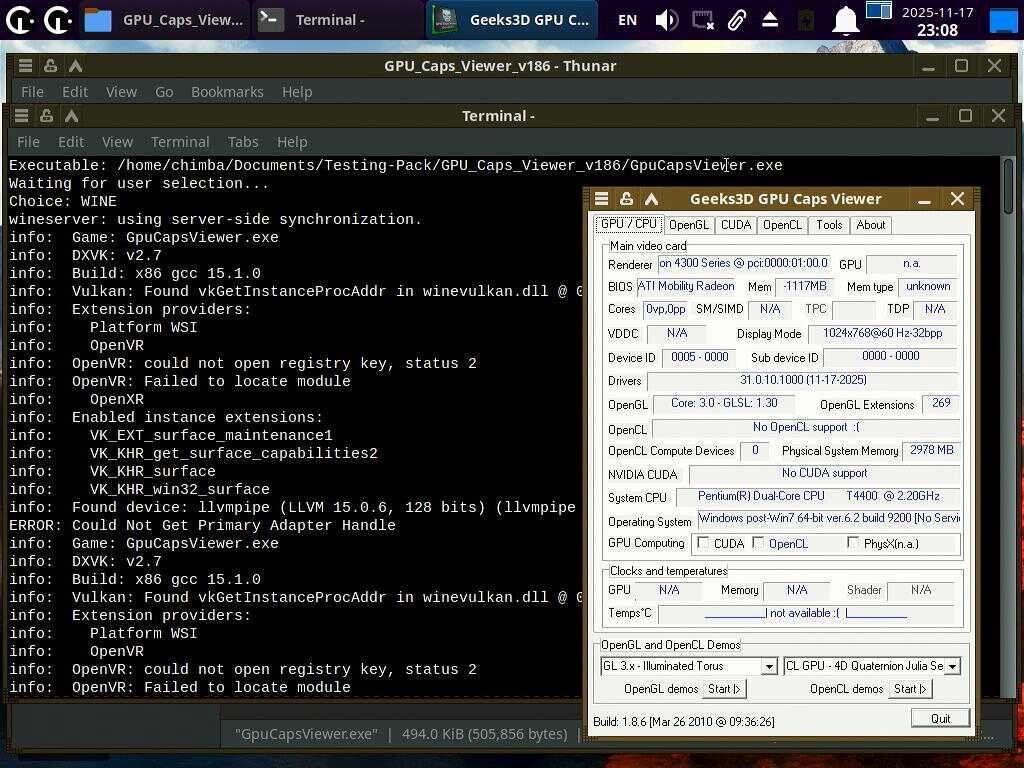The width and height of the screenshot is (1024, 768).
Task: Open Thunar window menu hamburger icon
Action: (25, 65)
